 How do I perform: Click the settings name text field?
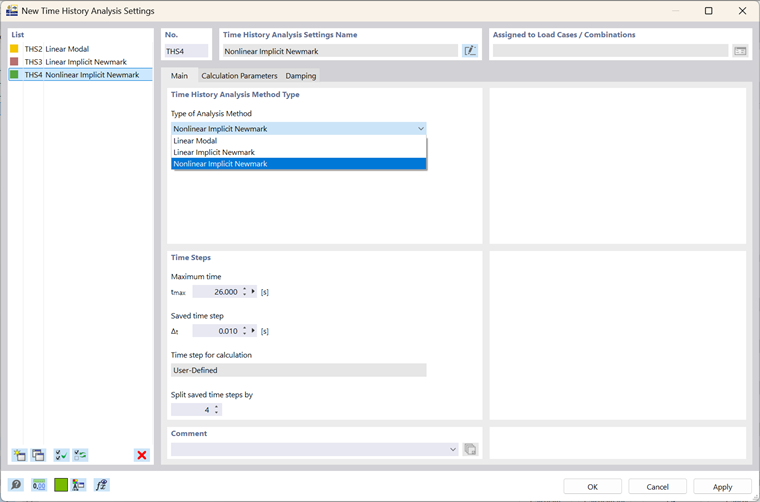coord(340,51)
